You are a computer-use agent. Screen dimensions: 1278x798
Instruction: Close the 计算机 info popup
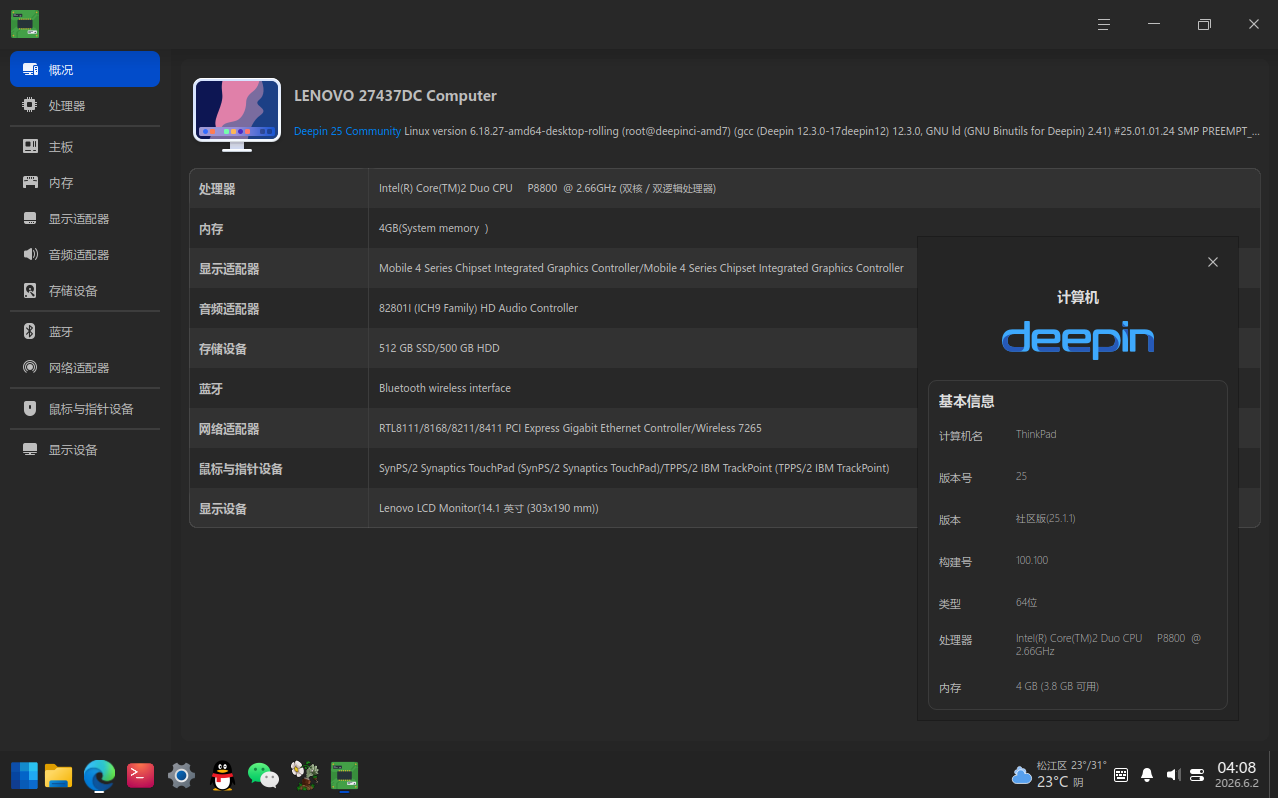[x=1213, y=262]
